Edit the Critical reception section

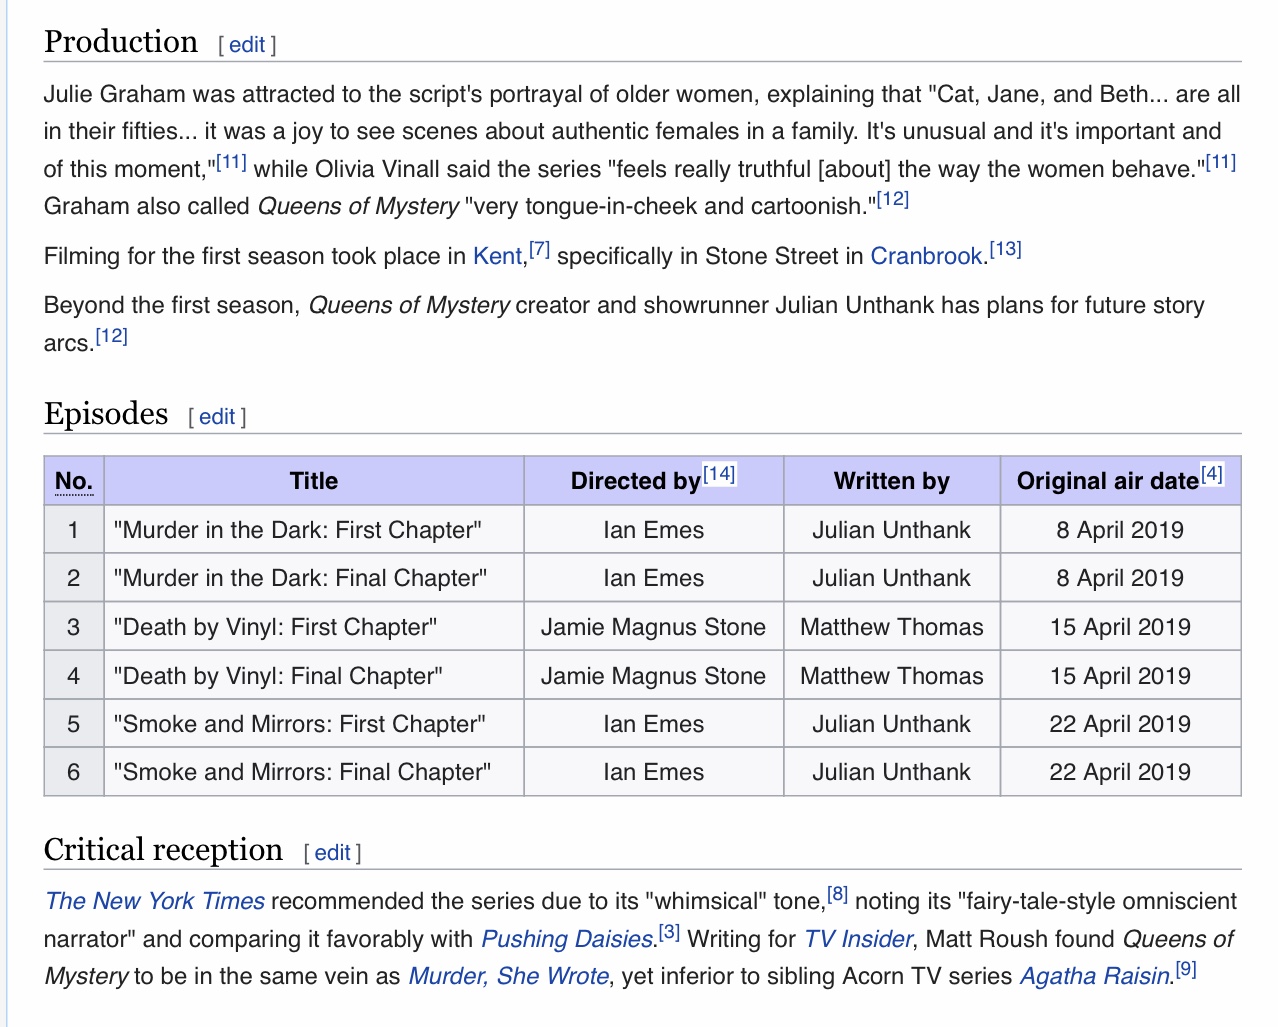click(x=332, y=853)
